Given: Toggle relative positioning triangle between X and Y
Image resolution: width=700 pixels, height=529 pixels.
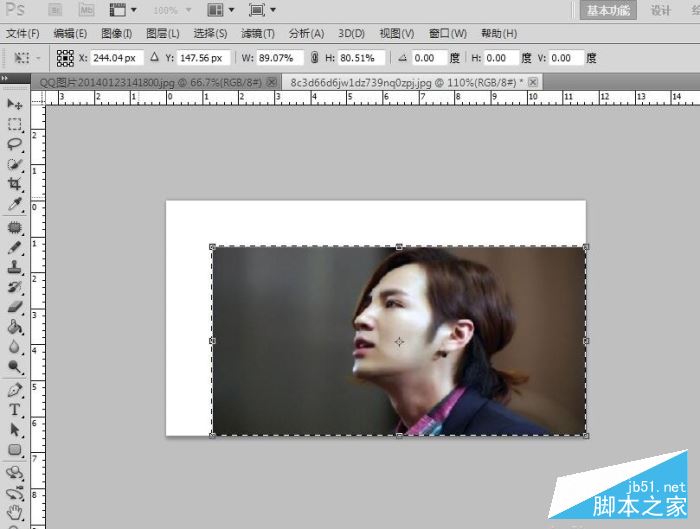Looking at the screenshot, I should tap(154, 57).
